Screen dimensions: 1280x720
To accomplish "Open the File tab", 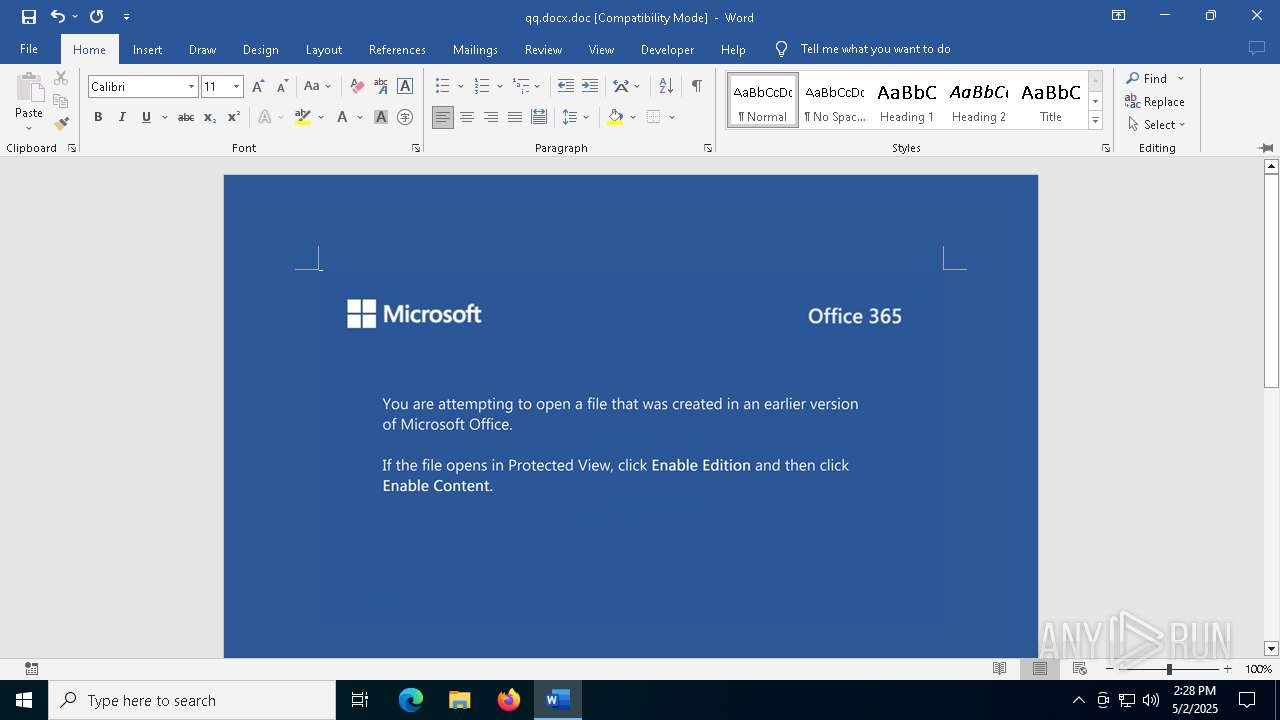I will [29, 49].
